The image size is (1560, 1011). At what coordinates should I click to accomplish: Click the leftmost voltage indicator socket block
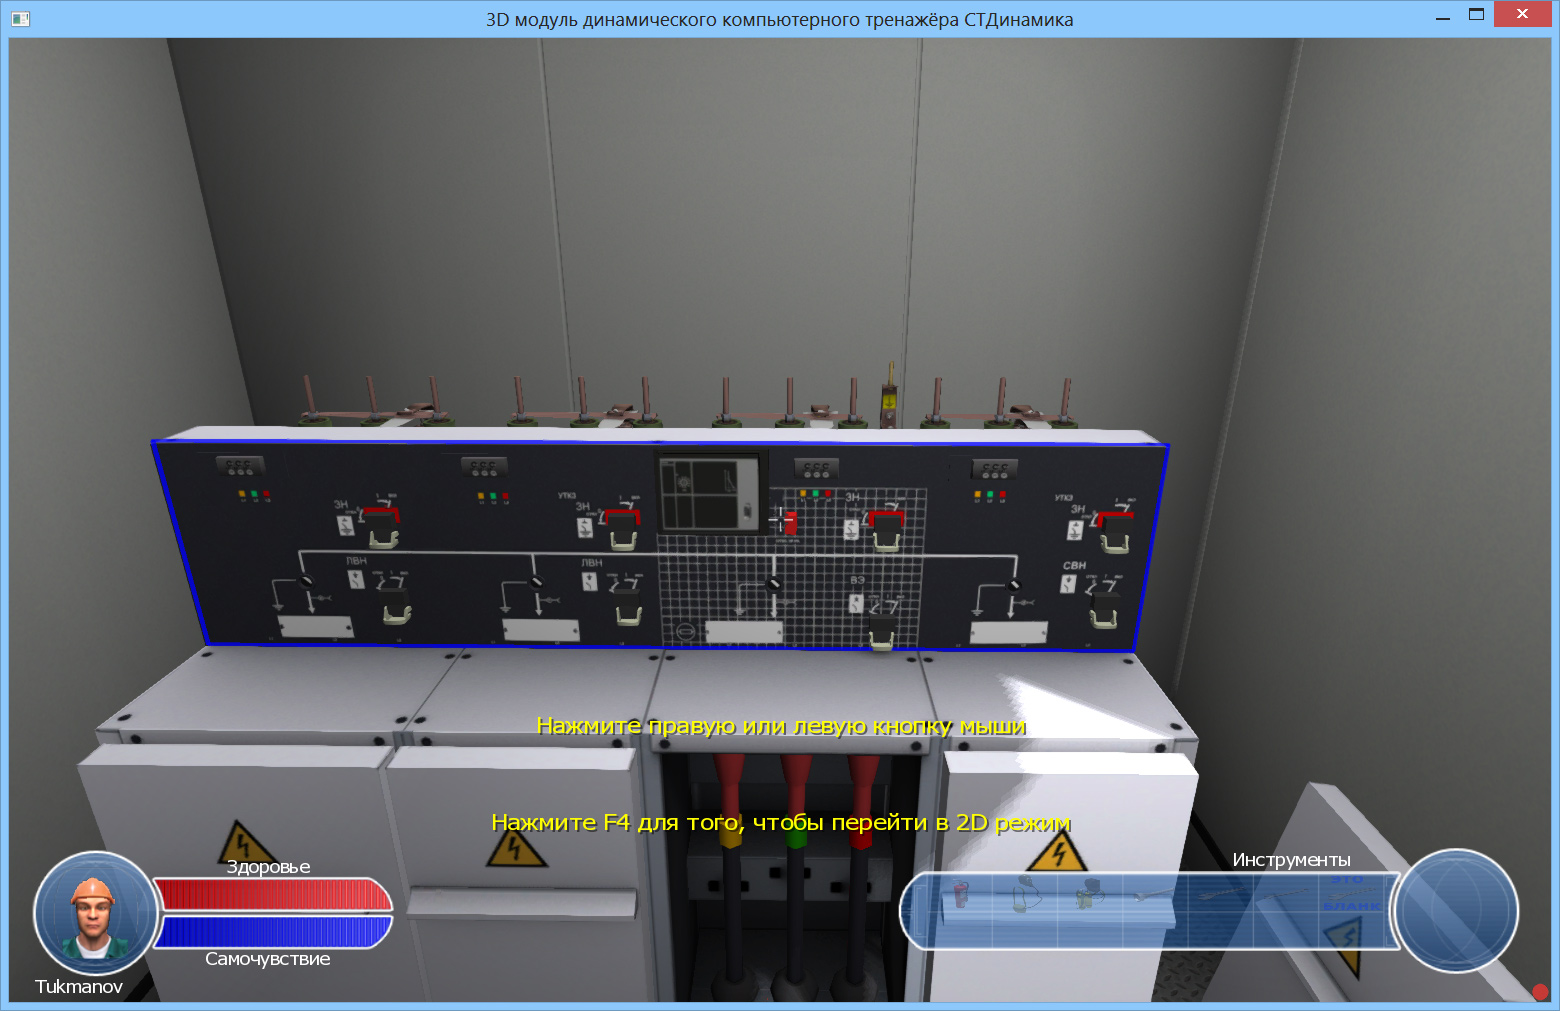click(x=240, y=467)
